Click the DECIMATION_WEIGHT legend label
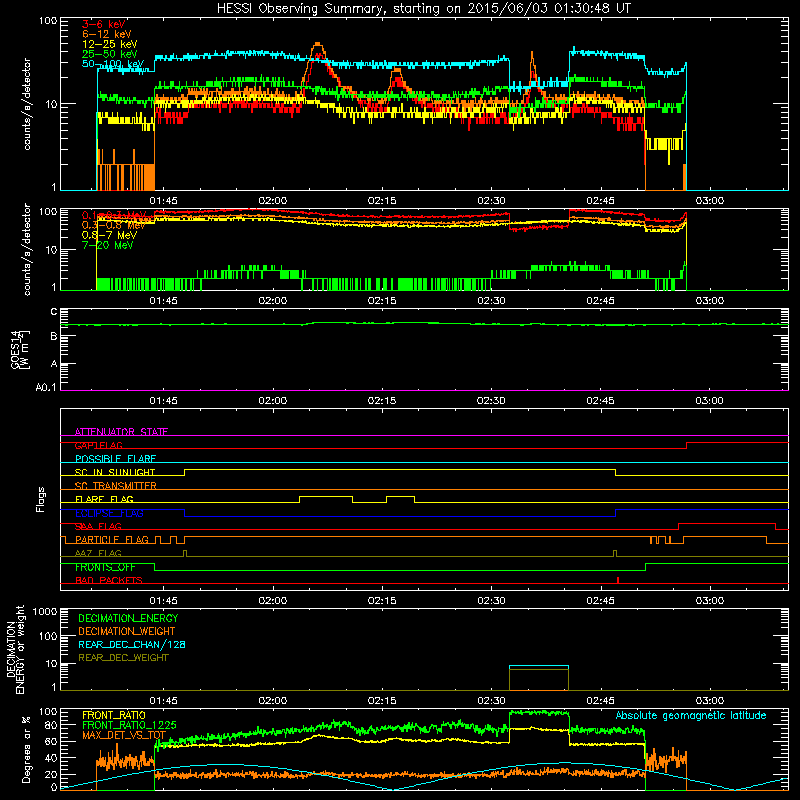Image resolution: width=800 pixels, height=800 pixels. pos(127,631)
